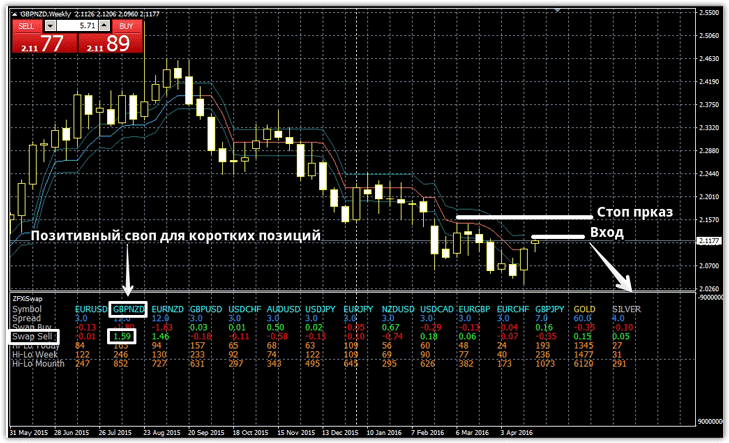Click the buy price 2.11 89 tile

tap(110, 43)
